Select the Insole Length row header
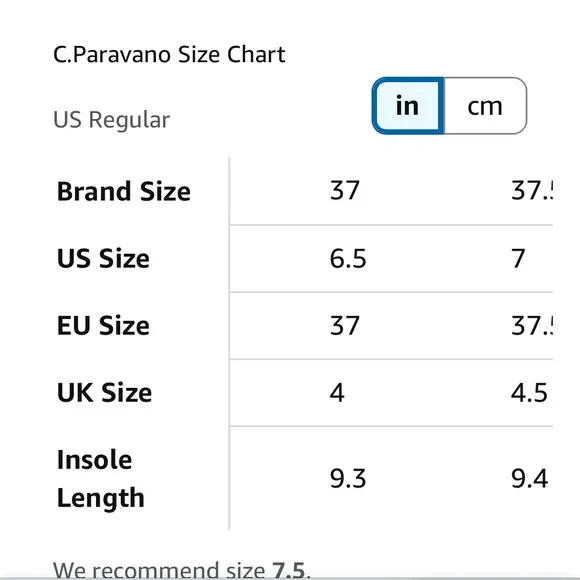 click(x=101, y=479)
